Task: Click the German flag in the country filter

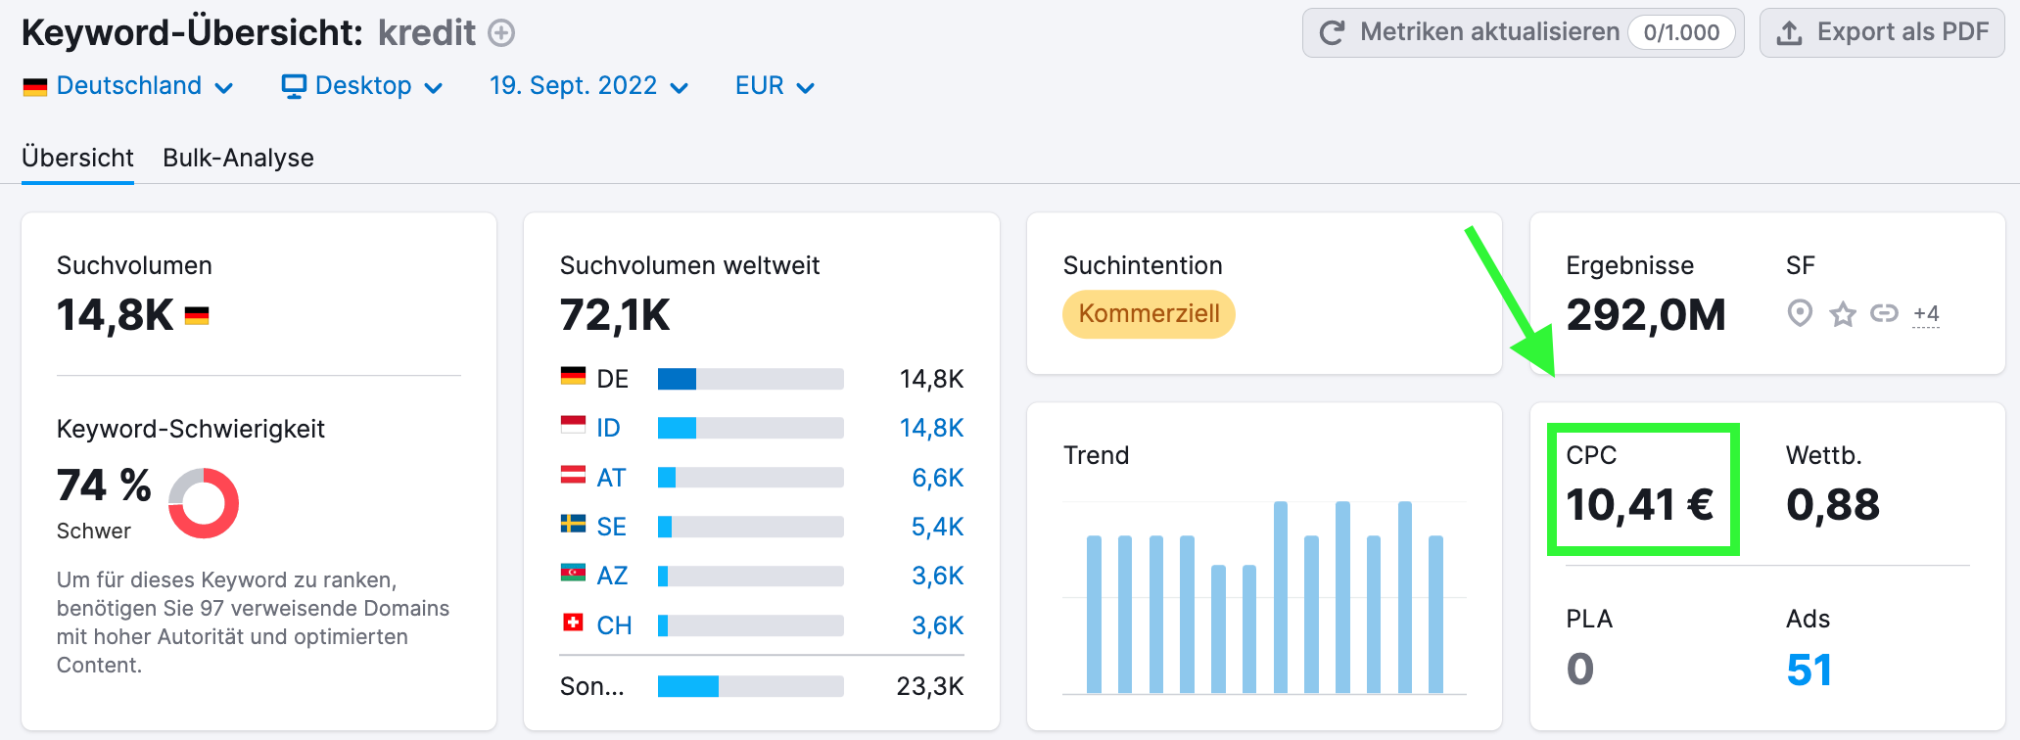Action: [x=35, y=87]
